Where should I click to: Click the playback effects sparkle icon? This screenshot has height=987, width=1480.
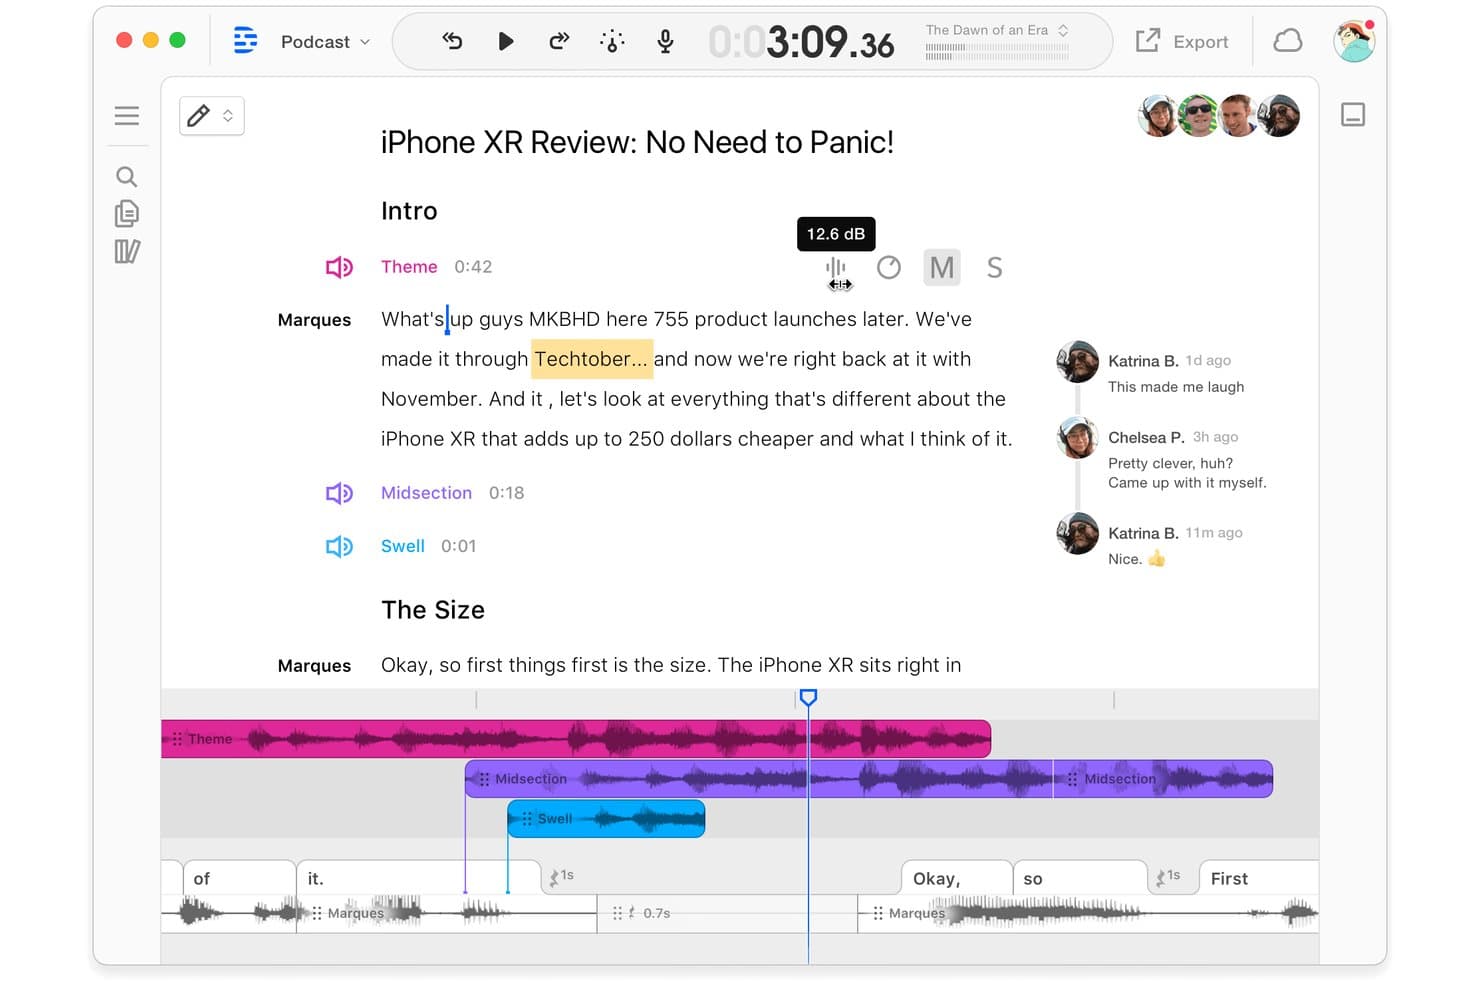pyautogui.click(x=612, y=41)
